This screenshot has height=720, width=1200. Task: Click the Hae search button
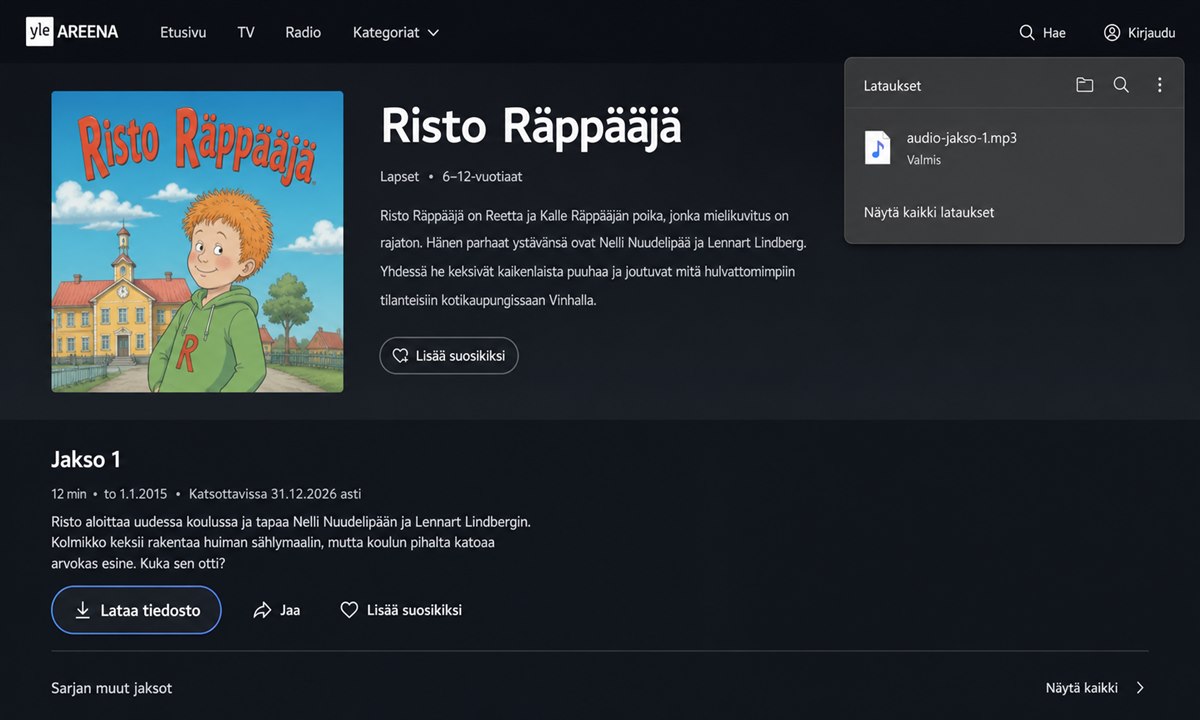click(1042, 33)
